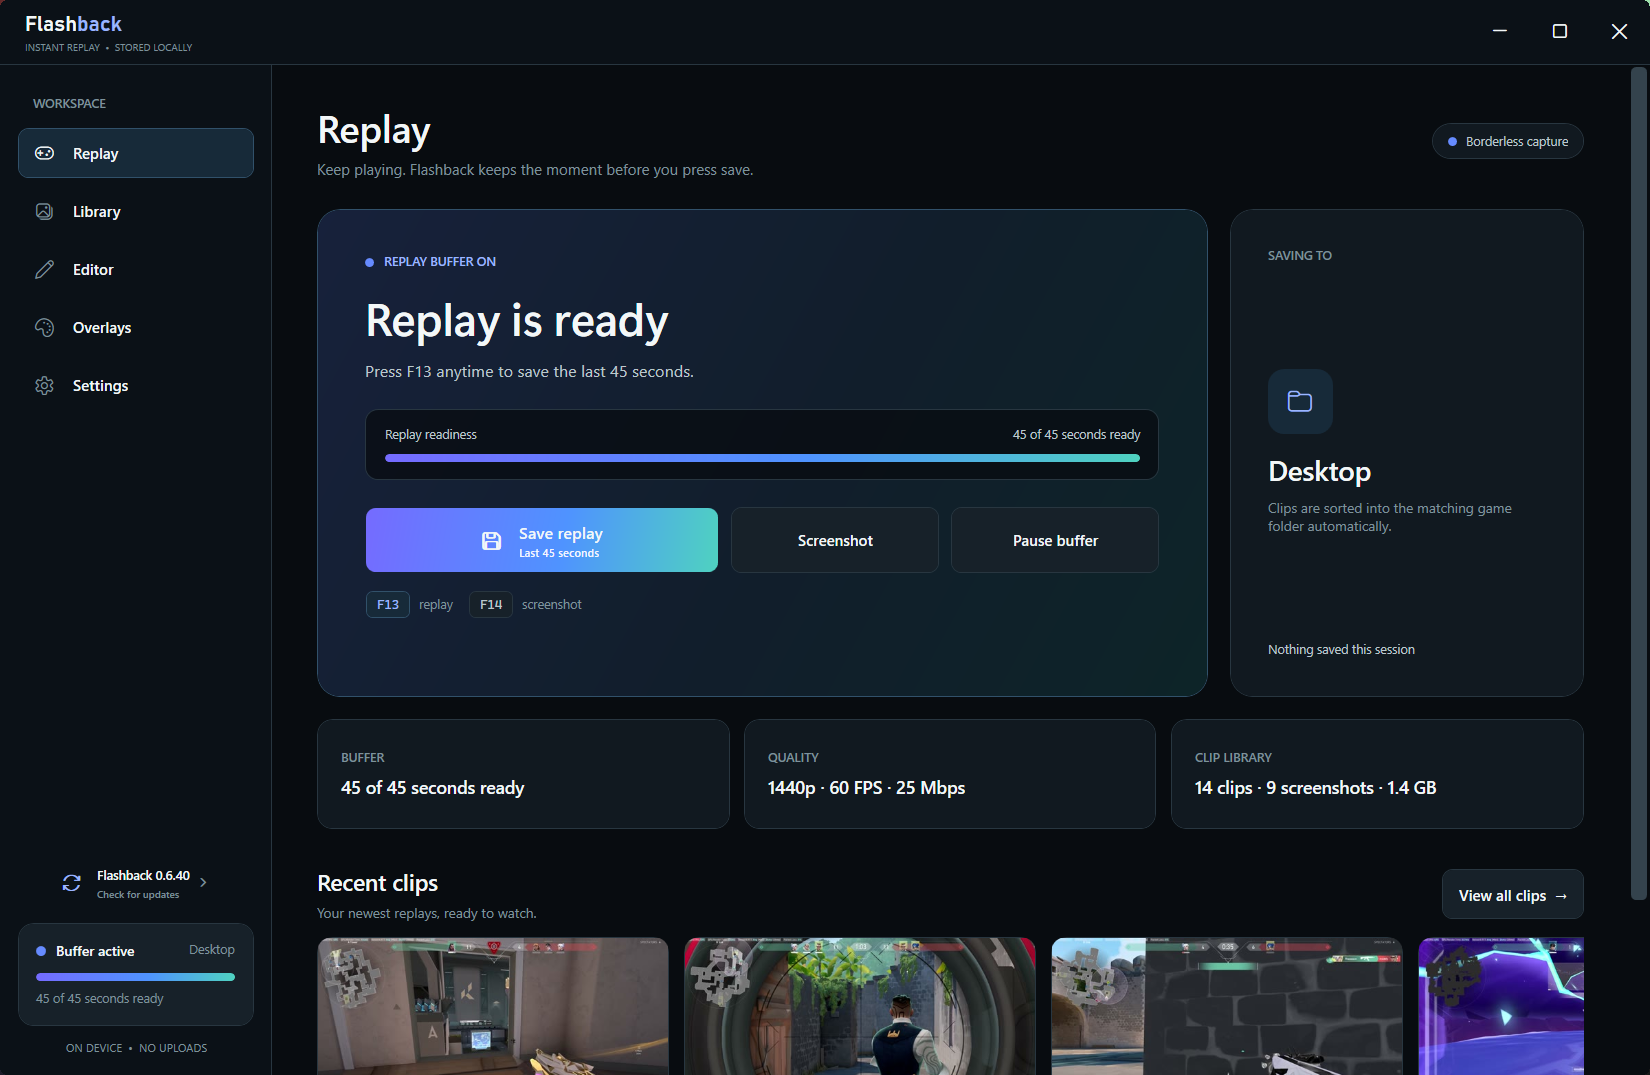Click the 'REPLAY BUFFER ON' status label

pyautogui.click(x=440, y=261)
